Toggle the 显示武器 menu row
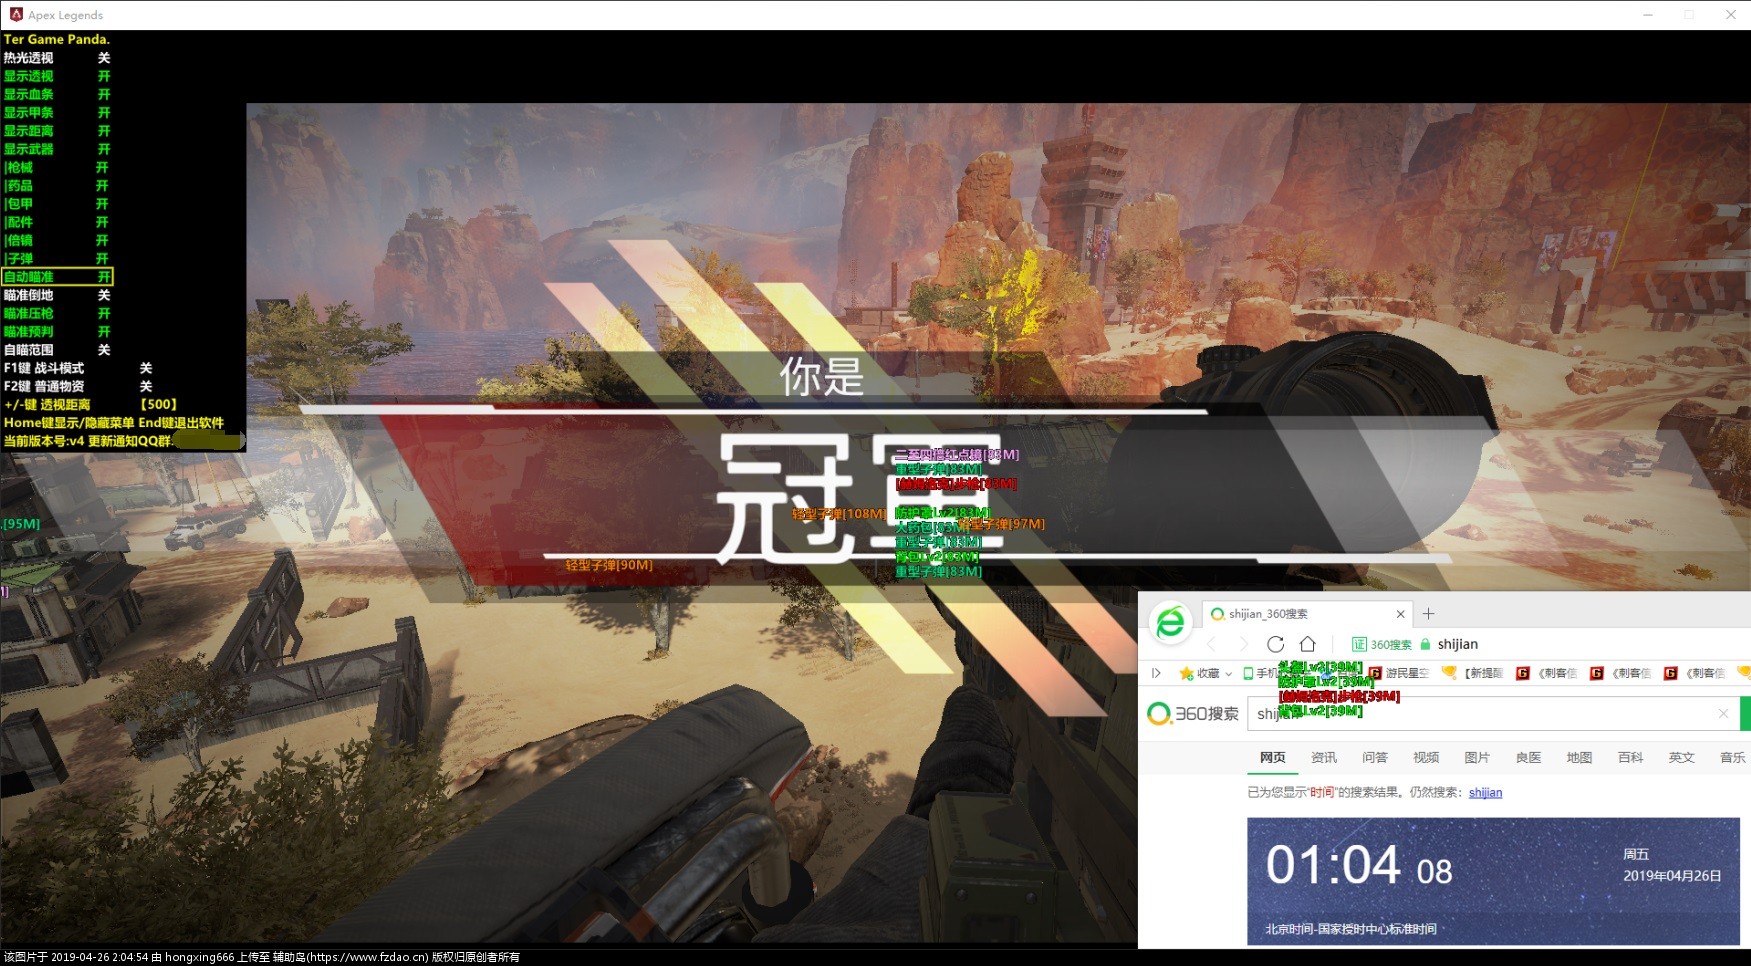 [x=57, y=149]
